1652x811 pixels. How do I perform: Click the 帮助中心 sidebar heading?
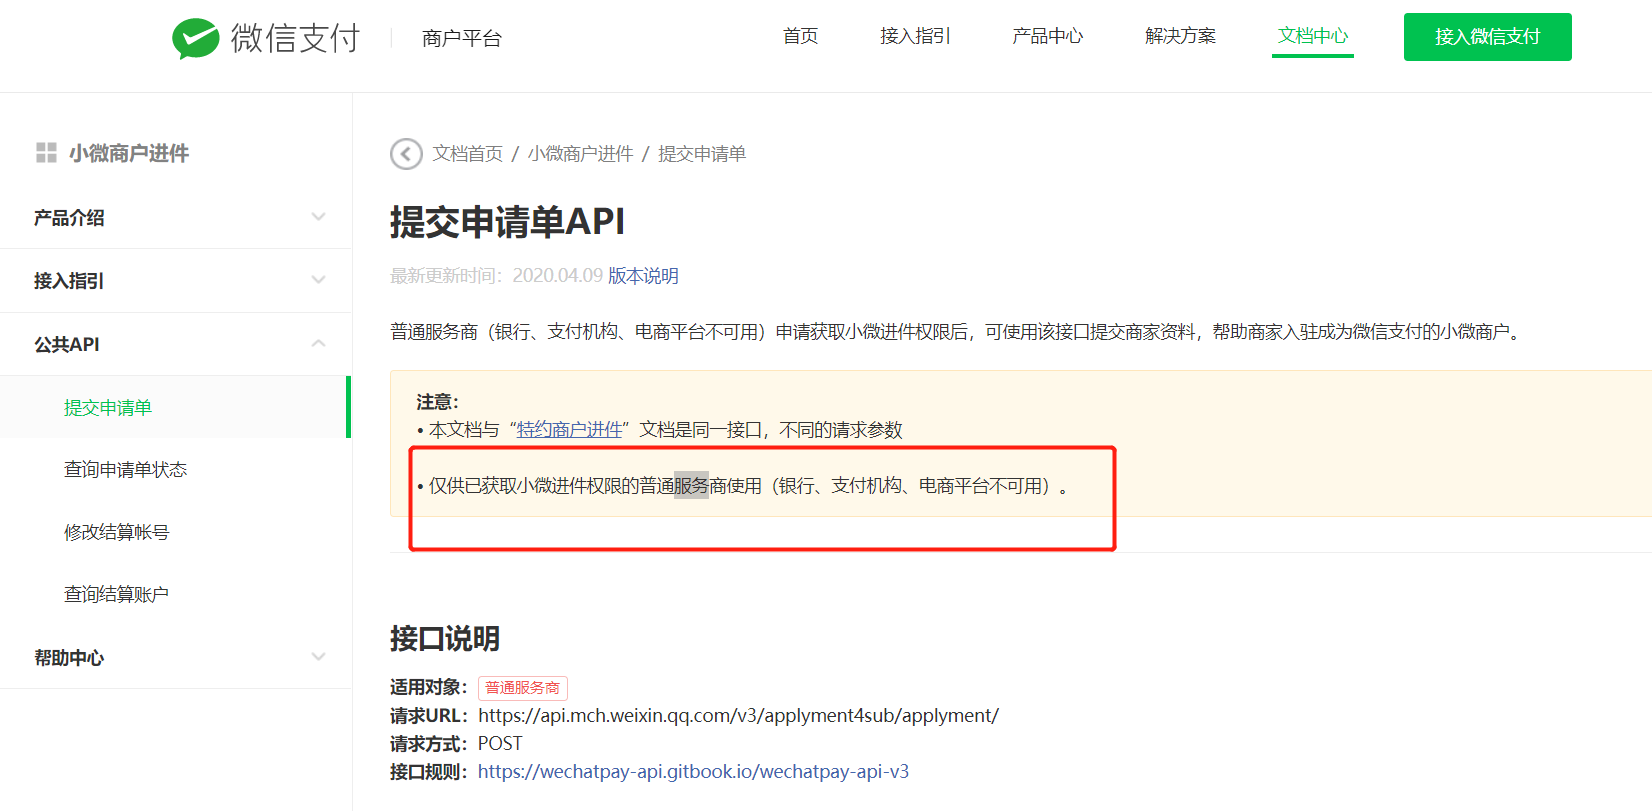click(x=69, y=658)
